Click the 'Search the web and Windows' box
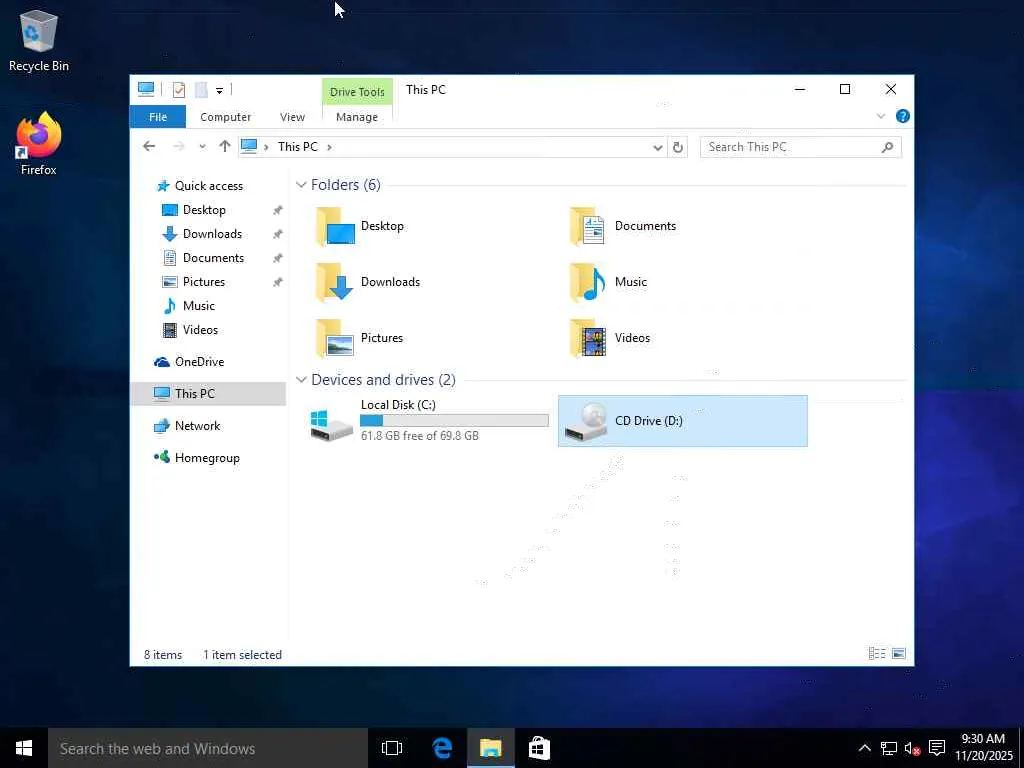This screenshot has height=768, width=1024. click(x=208, y=748)
